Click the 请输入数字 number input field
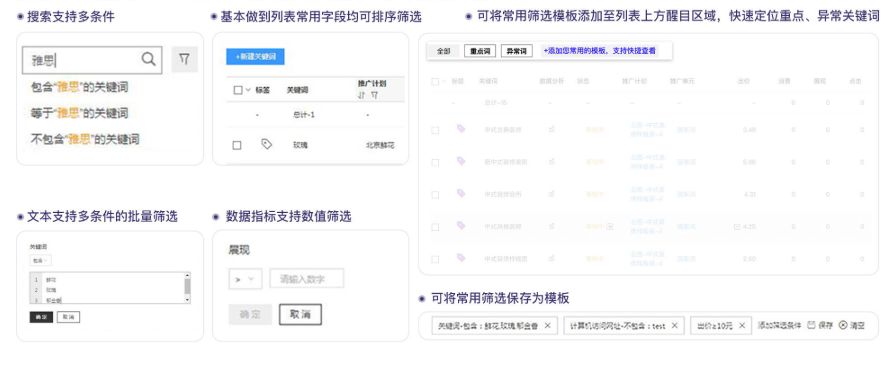 pos(307,279)
